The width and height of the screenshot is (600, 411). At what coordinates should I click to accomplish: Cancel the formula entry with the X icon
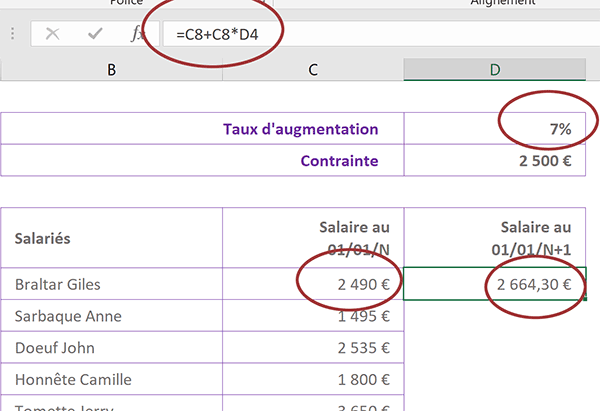pos(52,34)
